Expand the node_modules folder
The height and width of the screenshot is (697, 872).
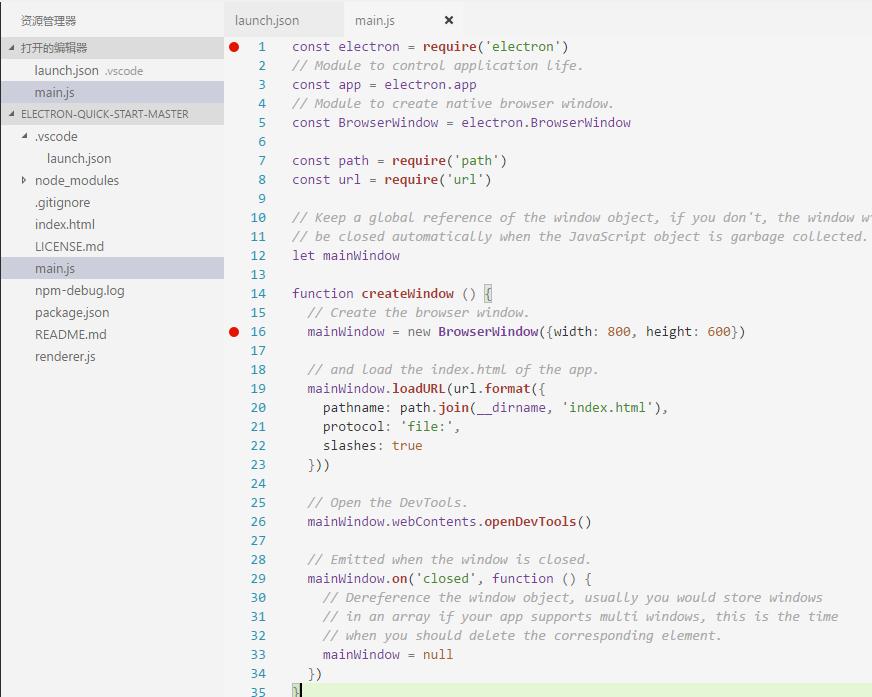(76, 181)
